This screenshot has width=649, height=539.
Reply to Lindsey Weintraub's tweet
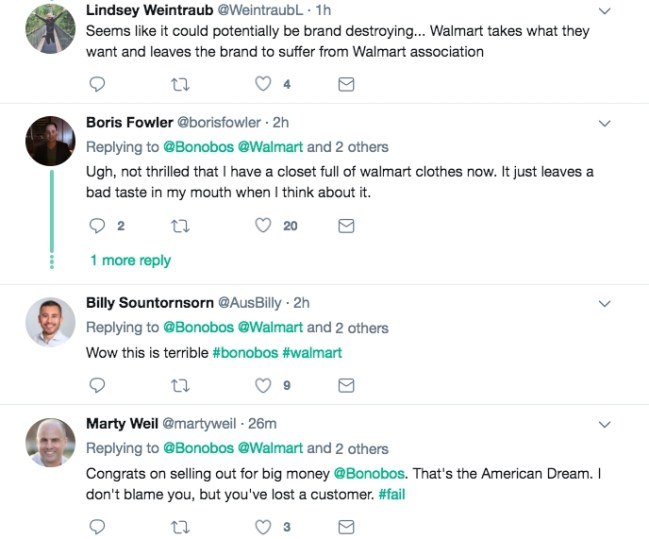click(x=98, y=85)
